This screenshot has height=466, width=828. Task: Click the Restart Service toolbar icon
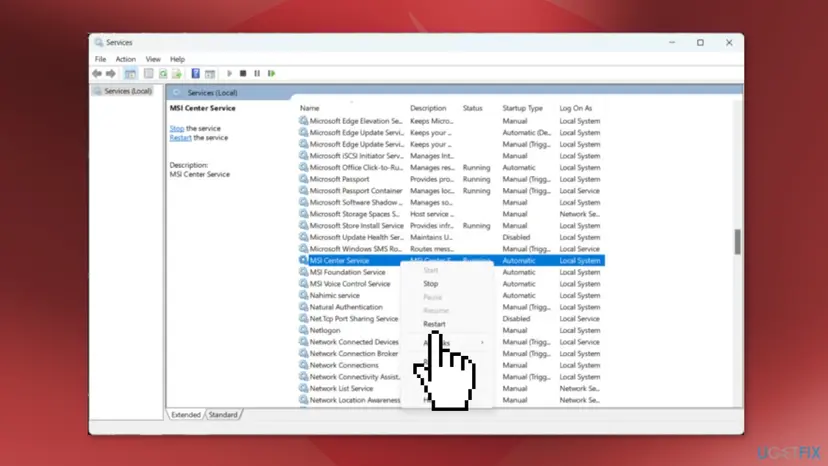[271, 73]
